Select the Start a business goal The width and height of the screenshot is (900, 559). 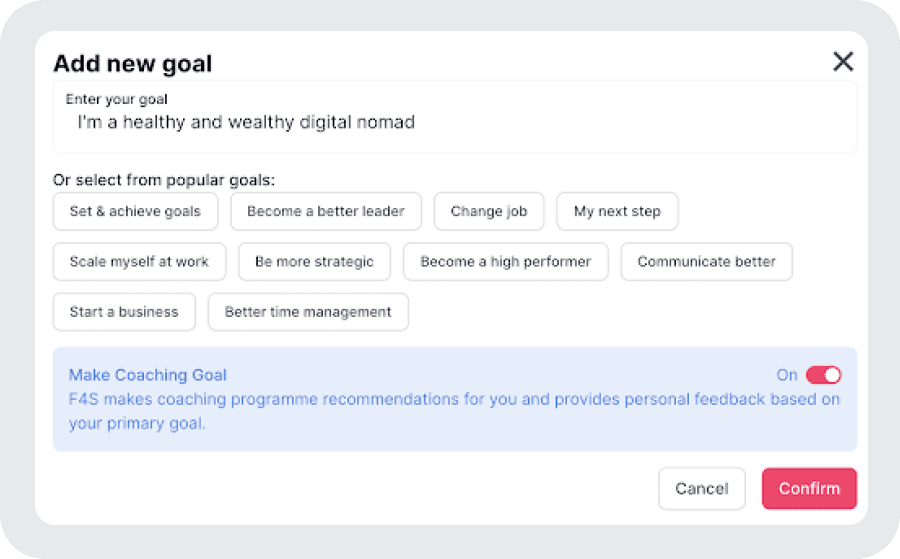[x=124, y=312]
